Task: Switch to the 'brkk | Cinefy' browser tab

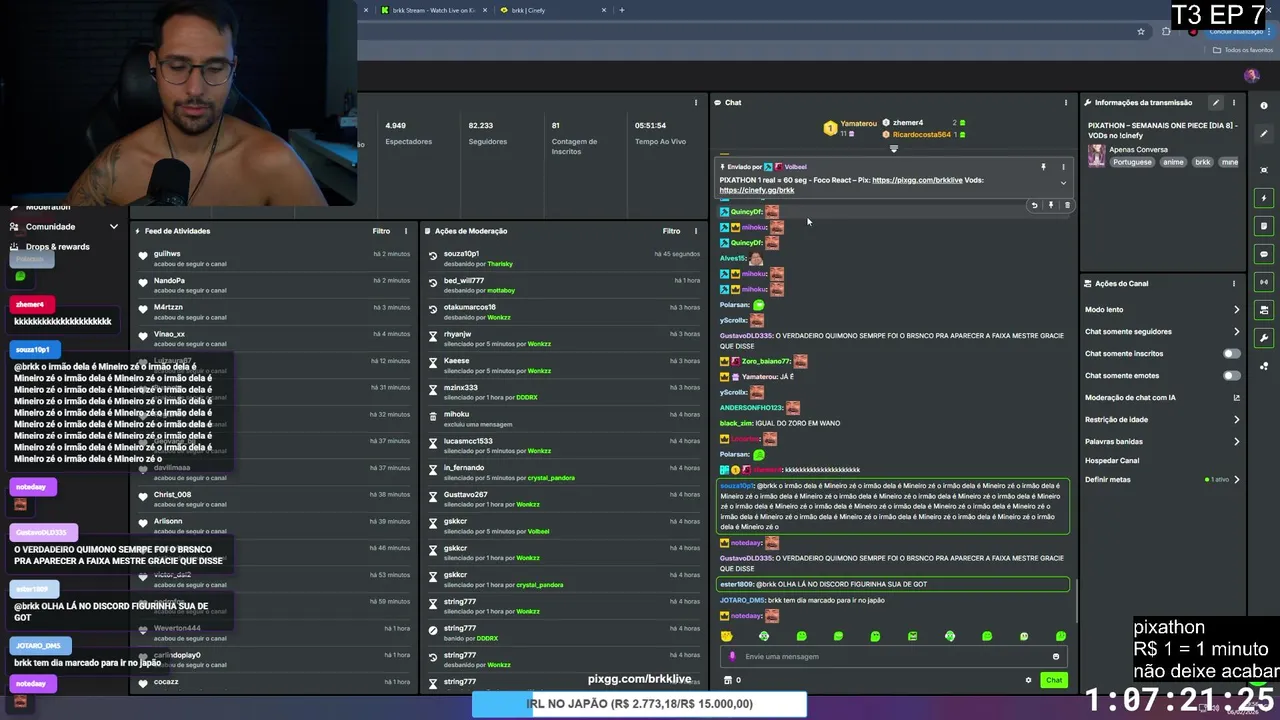Action: click(x=553, y=10)
